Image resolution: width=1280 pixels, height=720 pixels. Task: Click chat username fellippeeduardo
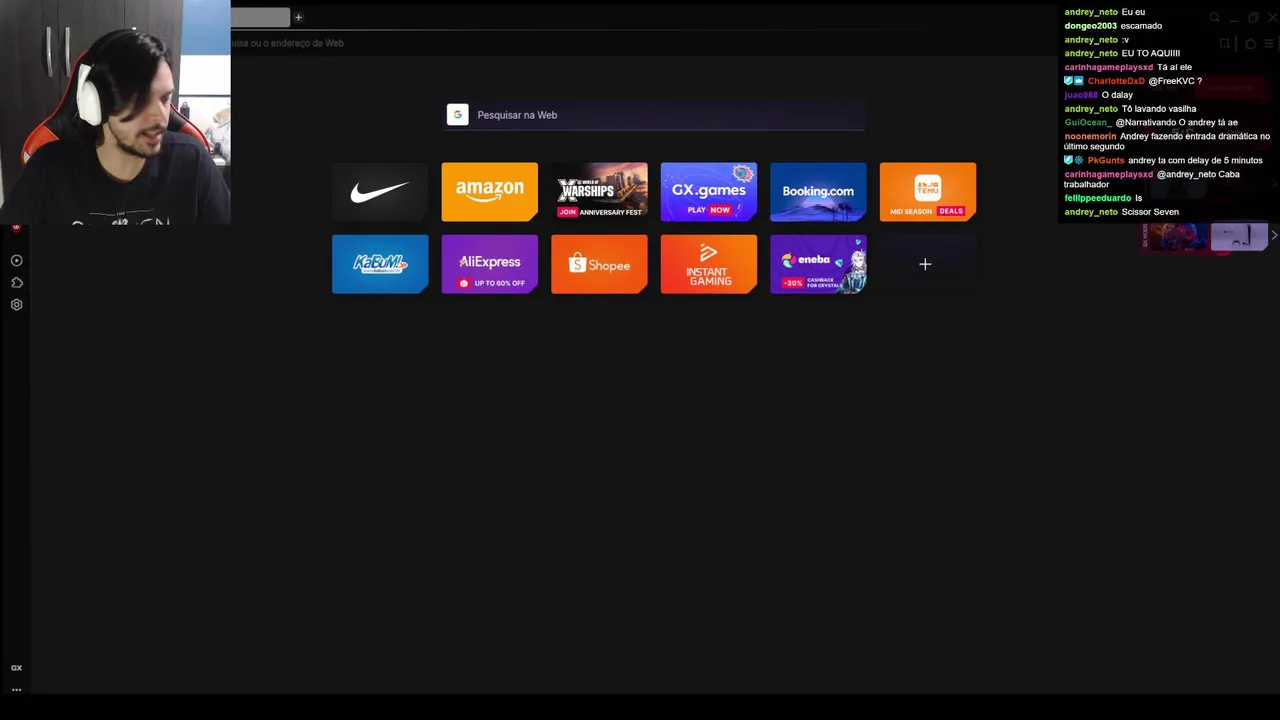(1098, 198)
